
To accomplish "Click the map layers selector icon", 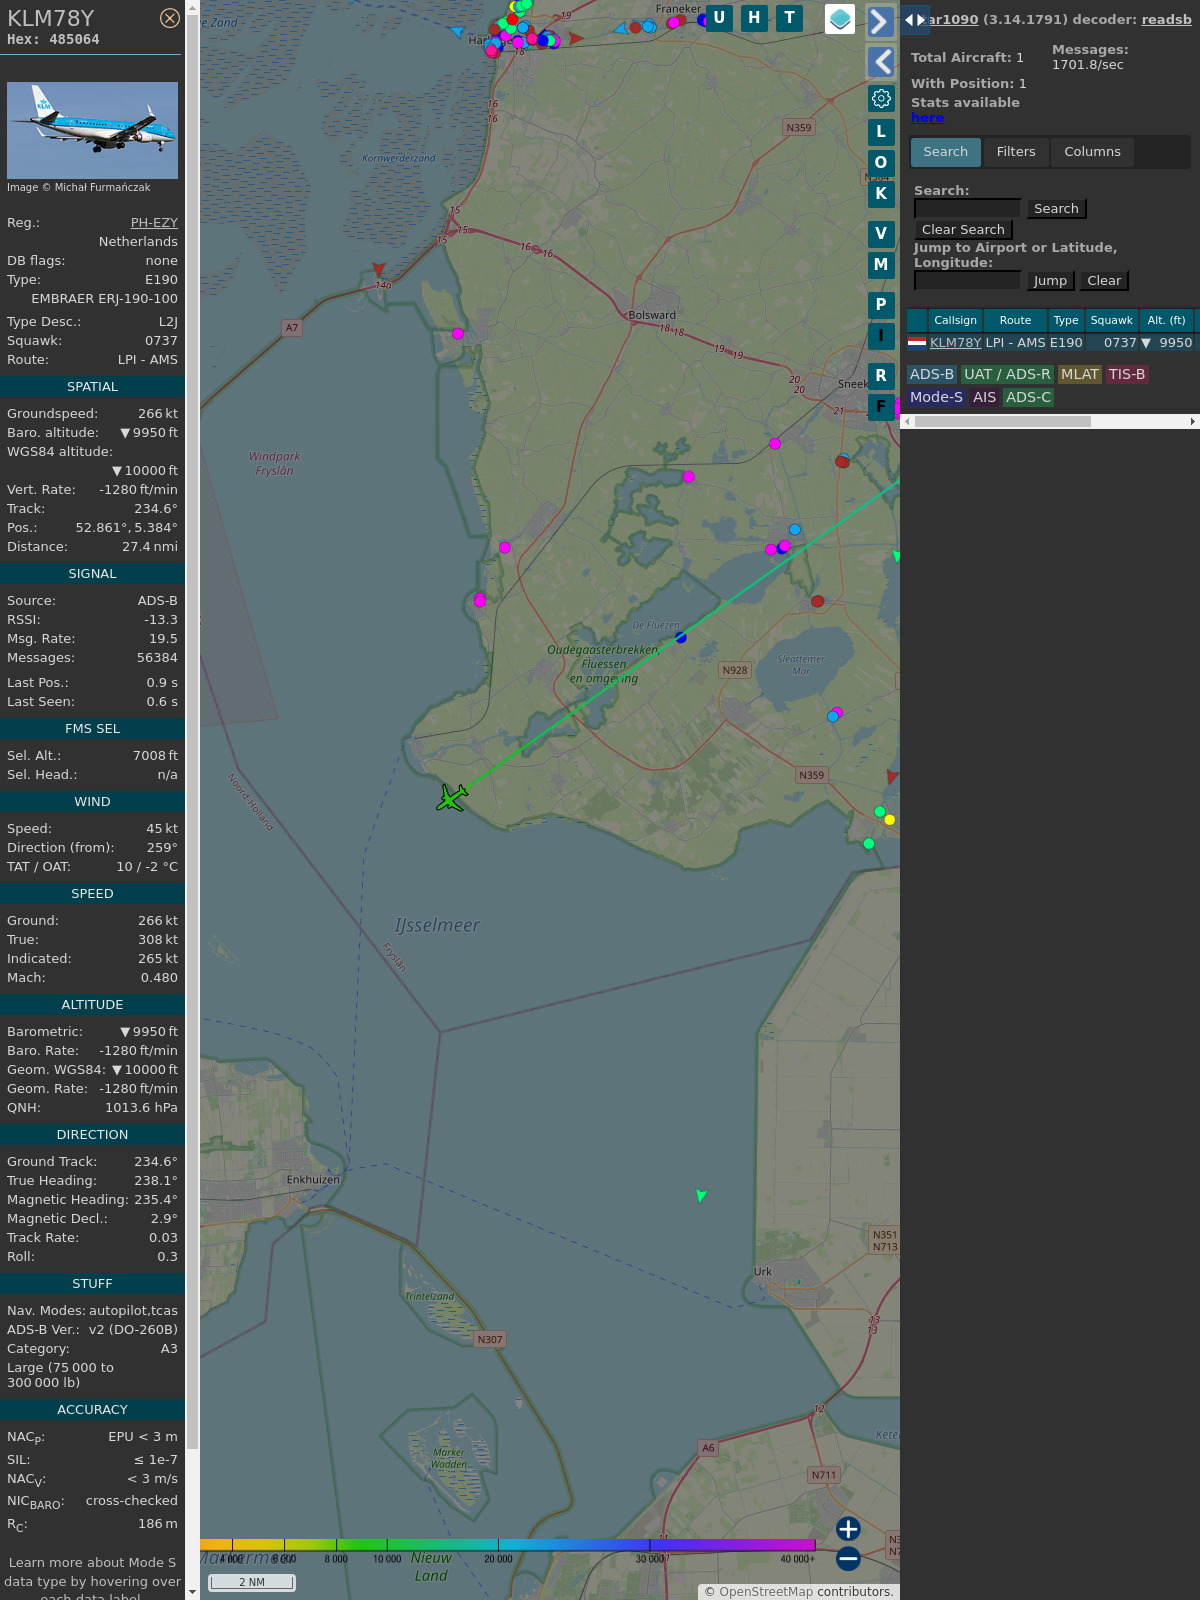I will [x=840, y=19].
